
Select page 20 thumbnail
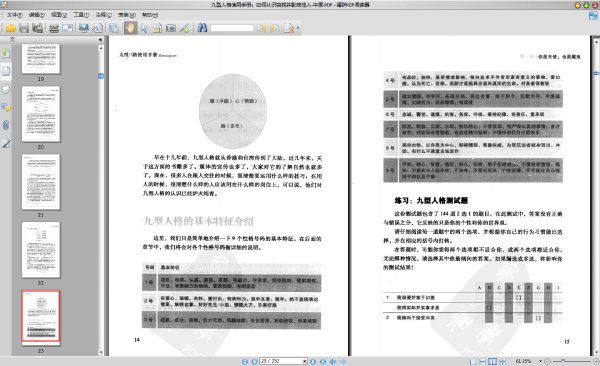point(41,114)
